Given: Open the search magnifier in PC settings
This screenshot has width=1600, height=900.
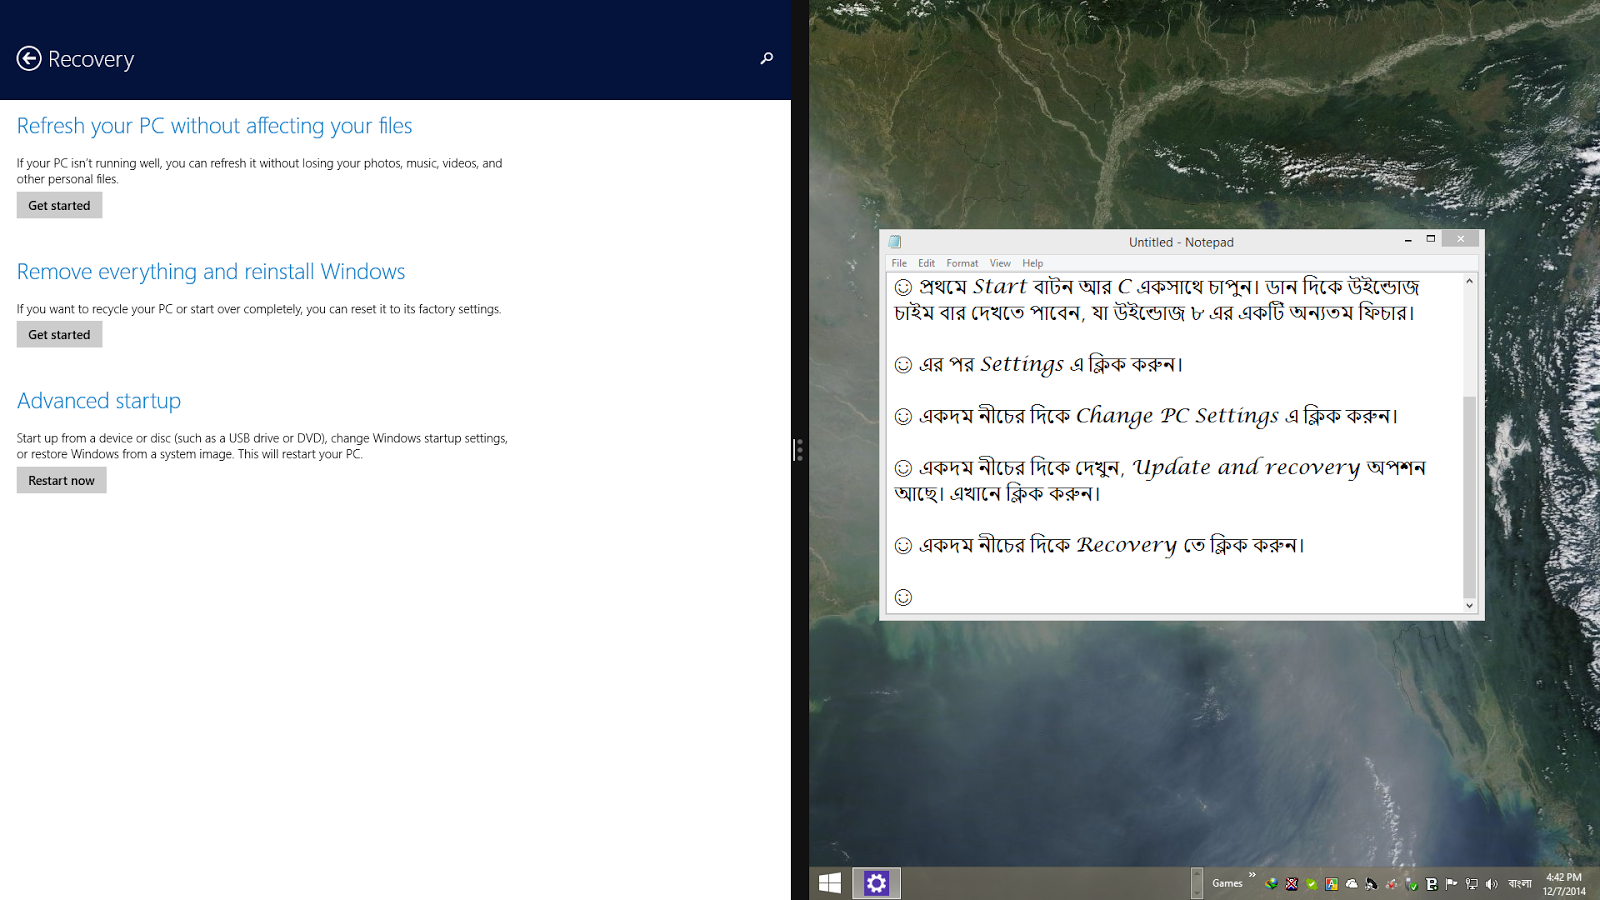Looking at the screenshot, I should tap(767, 59).
